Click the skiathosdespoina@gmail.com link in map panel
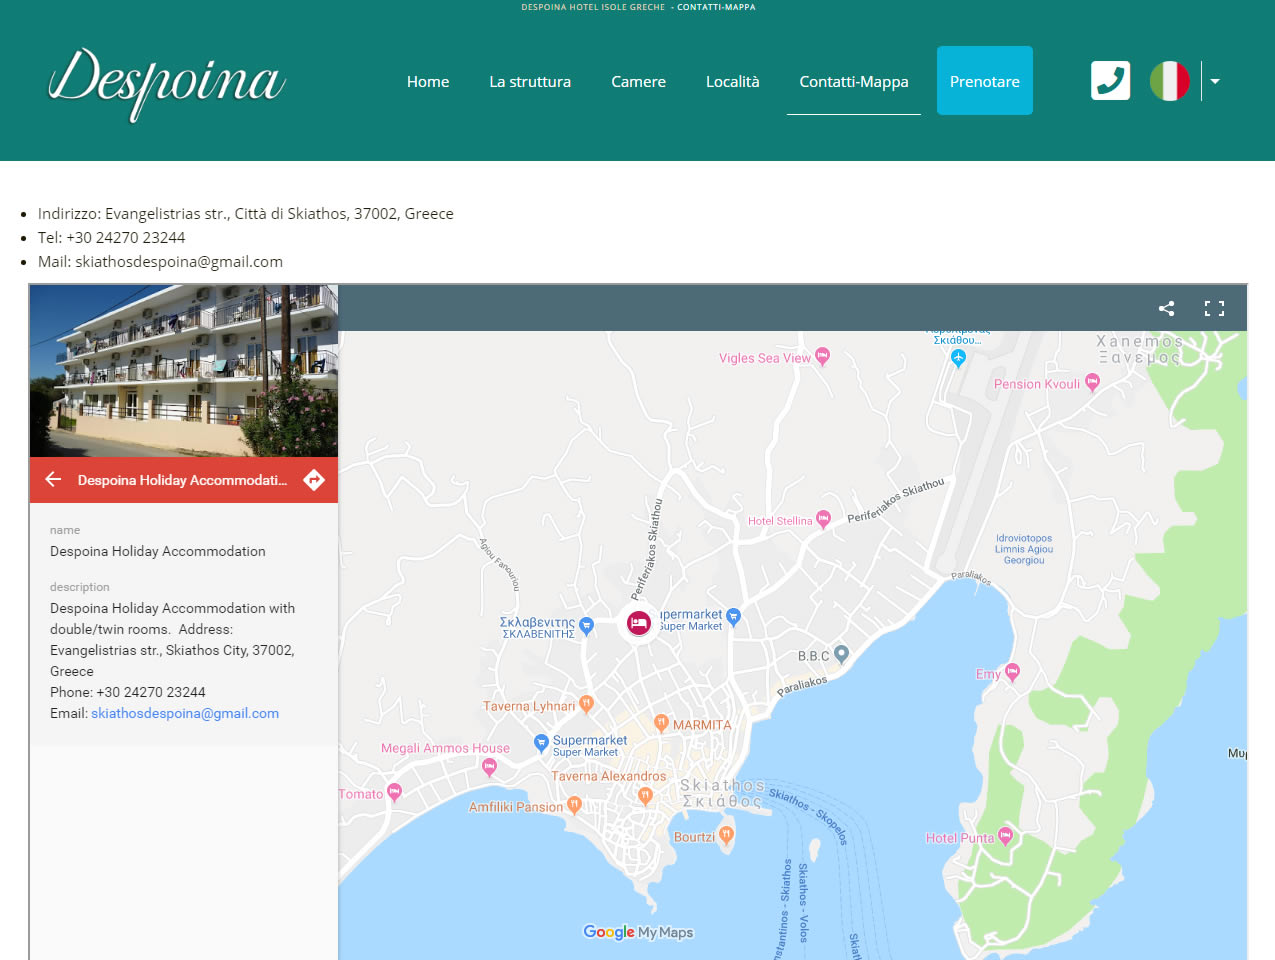Viewport: 1275px width, 960px height. click(x=185, y=713)
